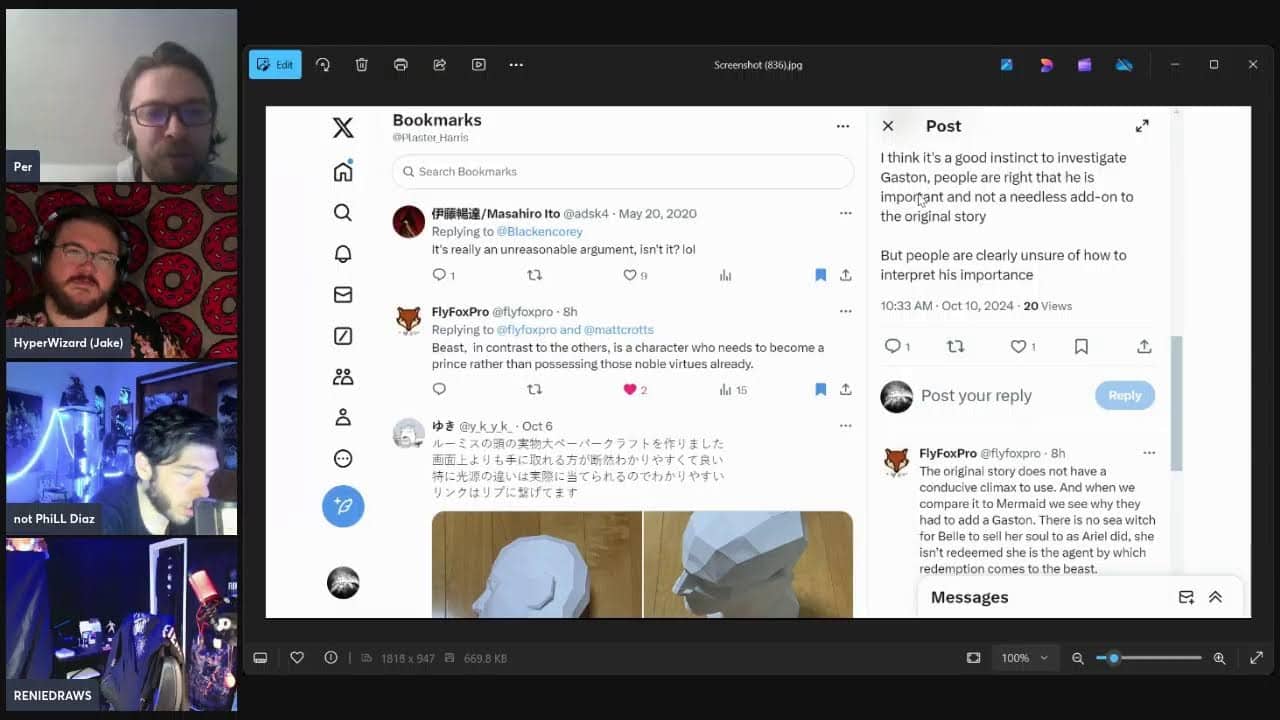Open the OneDrive icon in title bar
The height and width of the screenshot is (720, 1280).
(1124, 65)
